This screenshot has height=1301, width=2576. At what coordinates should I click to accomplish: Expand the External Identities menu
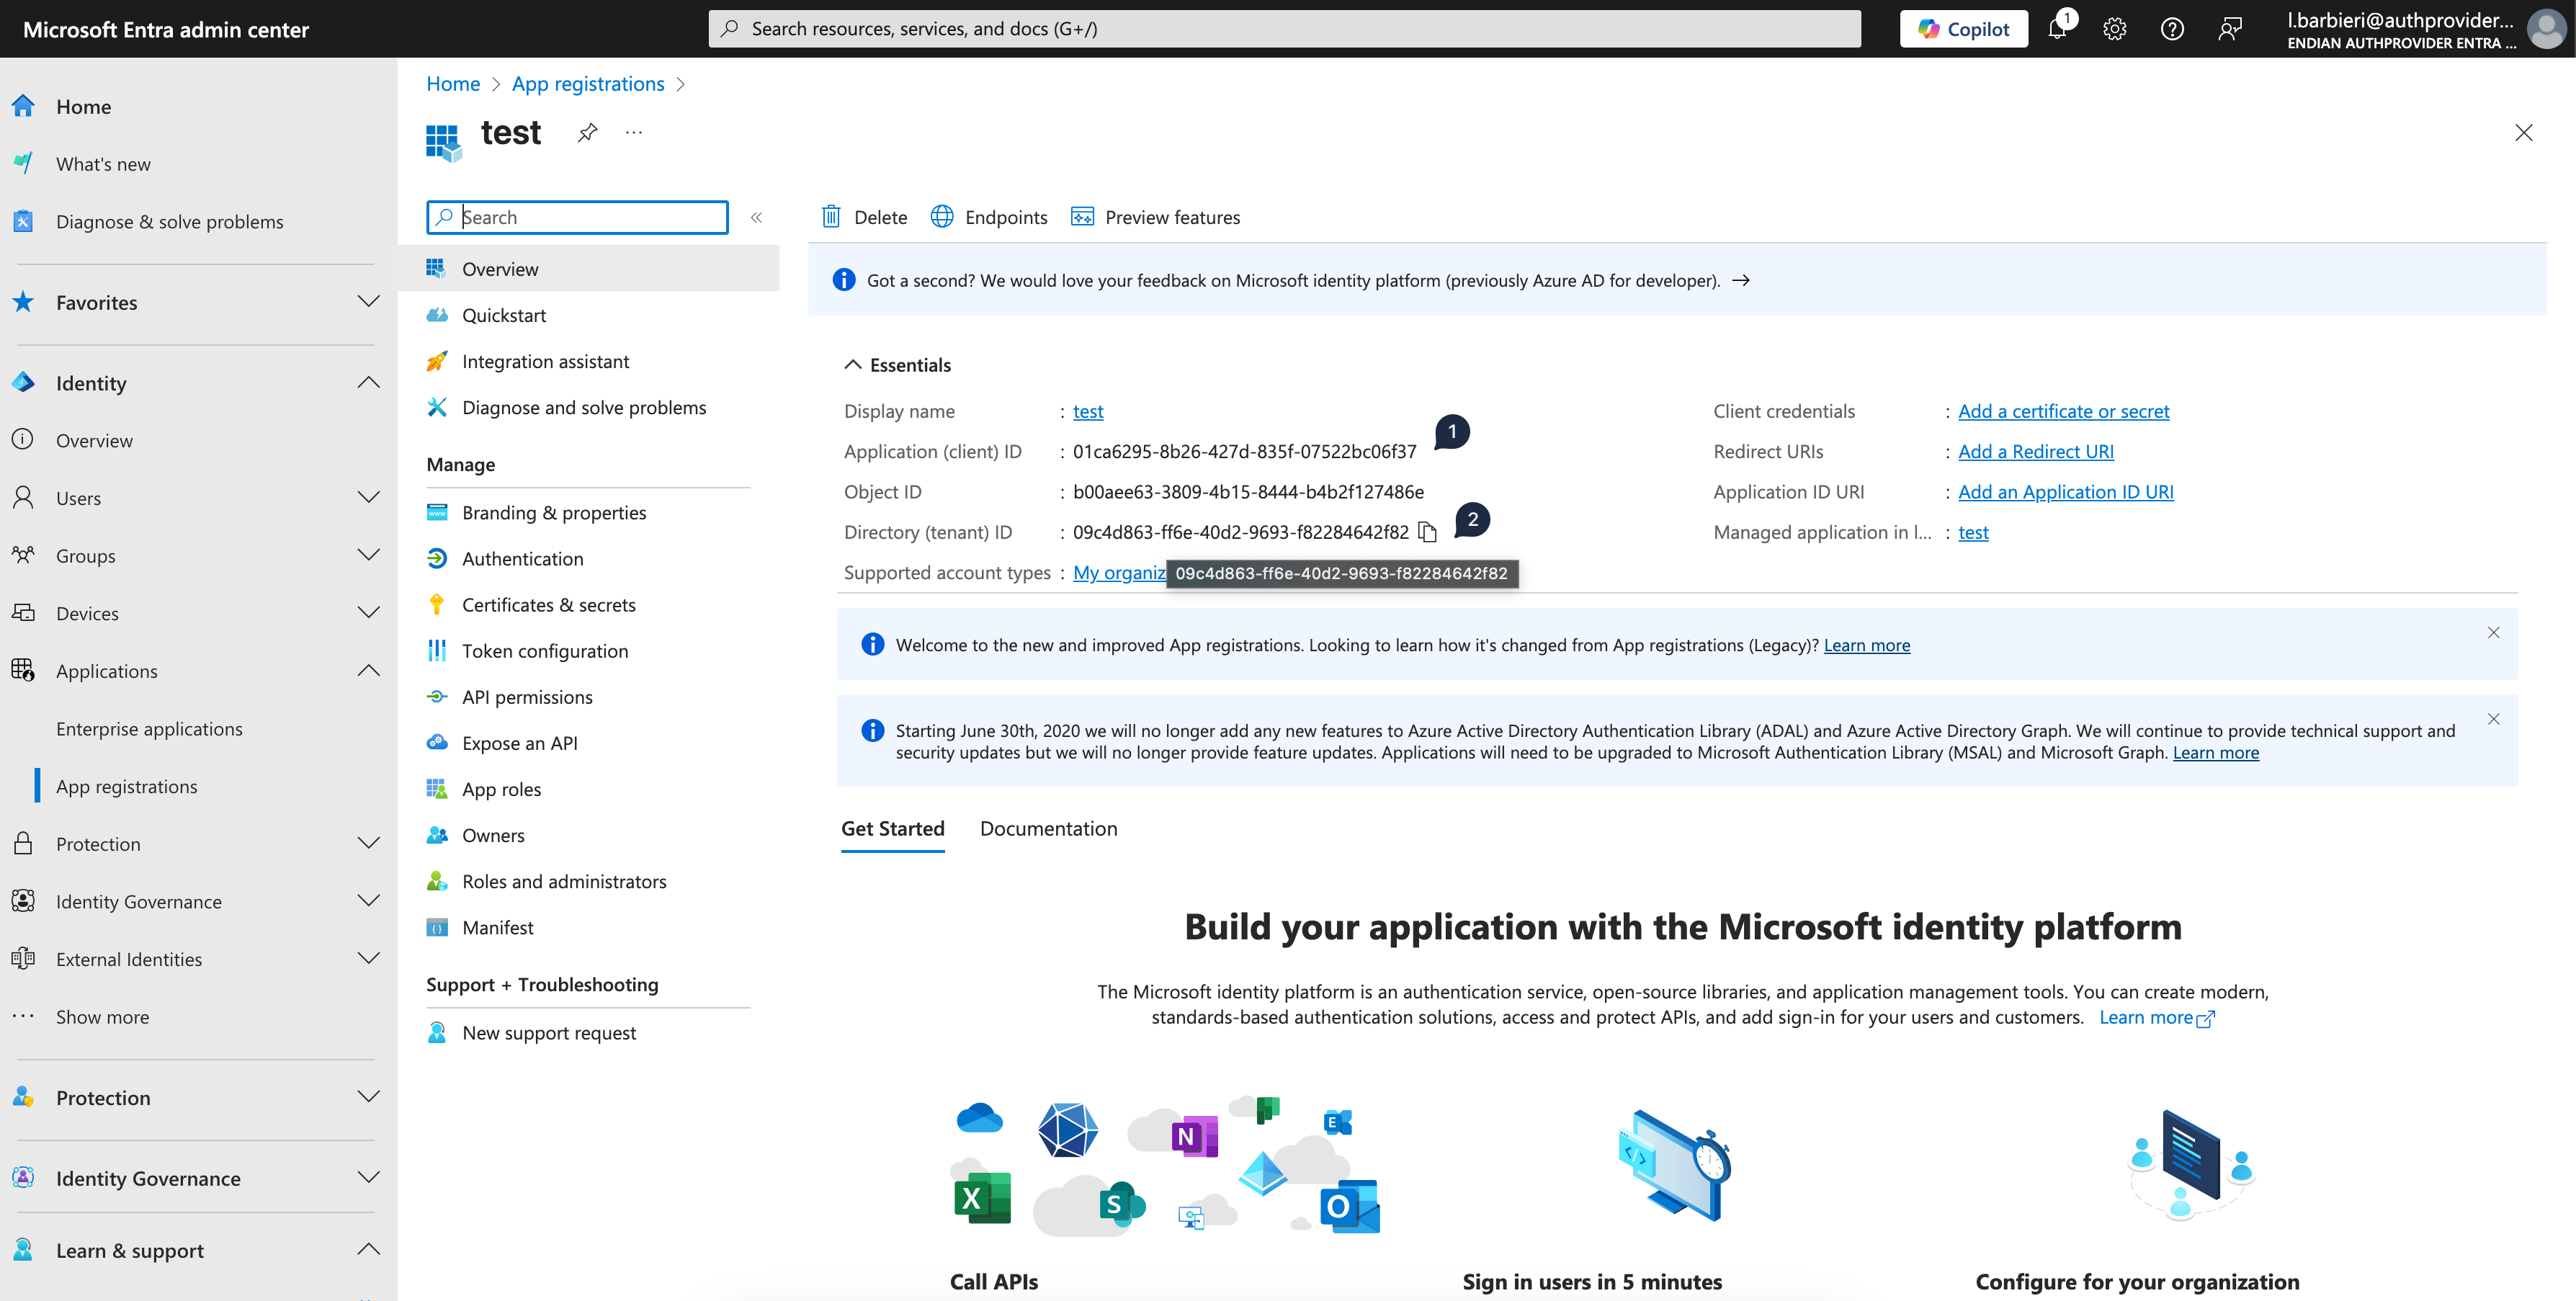point(369,959)
